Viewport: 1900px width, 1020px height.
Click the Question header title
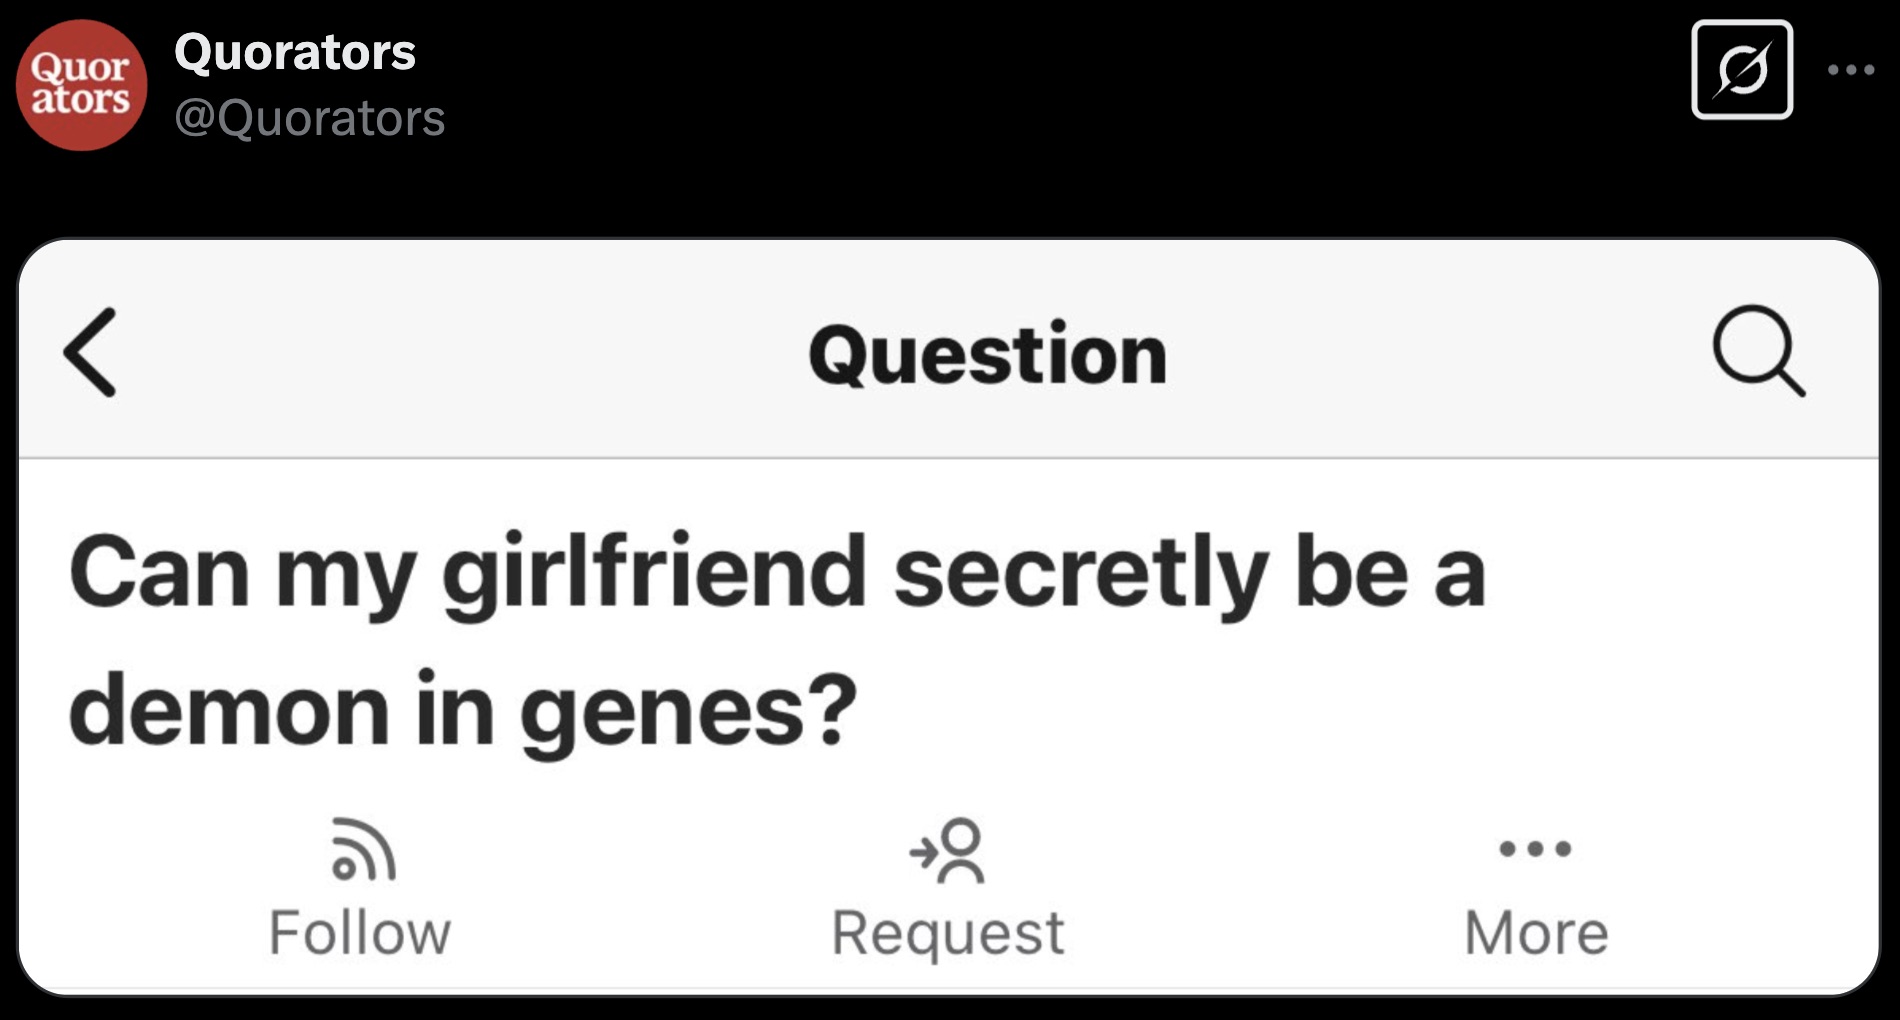point(988,355)
